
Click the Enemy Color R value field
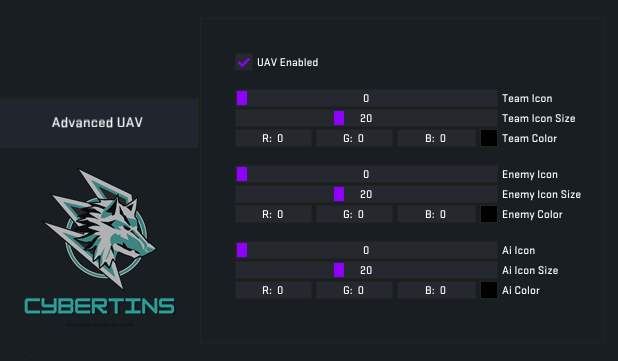pyautogui.click(x=273, y=214)
